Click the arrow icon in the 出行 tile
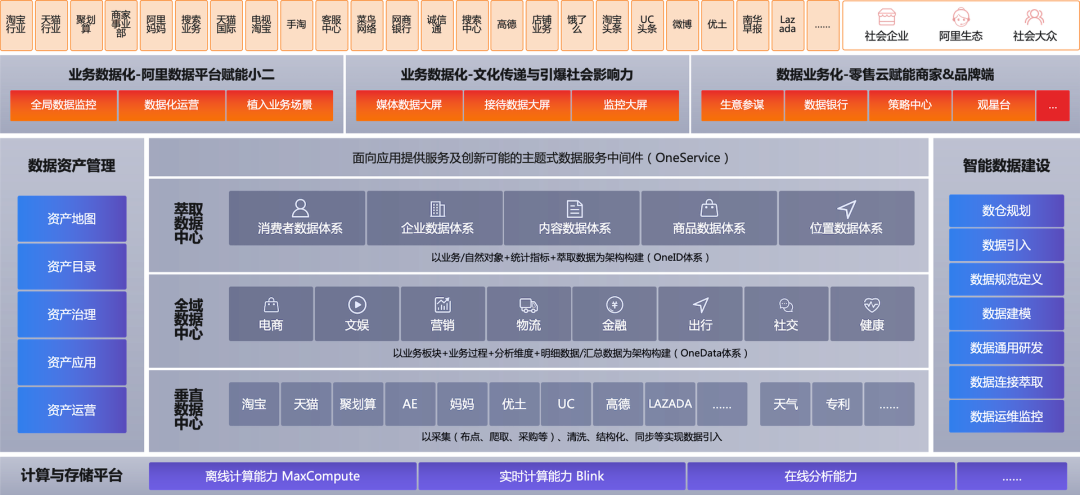The width and height of the screenshot is (1080, 495). pos(700,304)
